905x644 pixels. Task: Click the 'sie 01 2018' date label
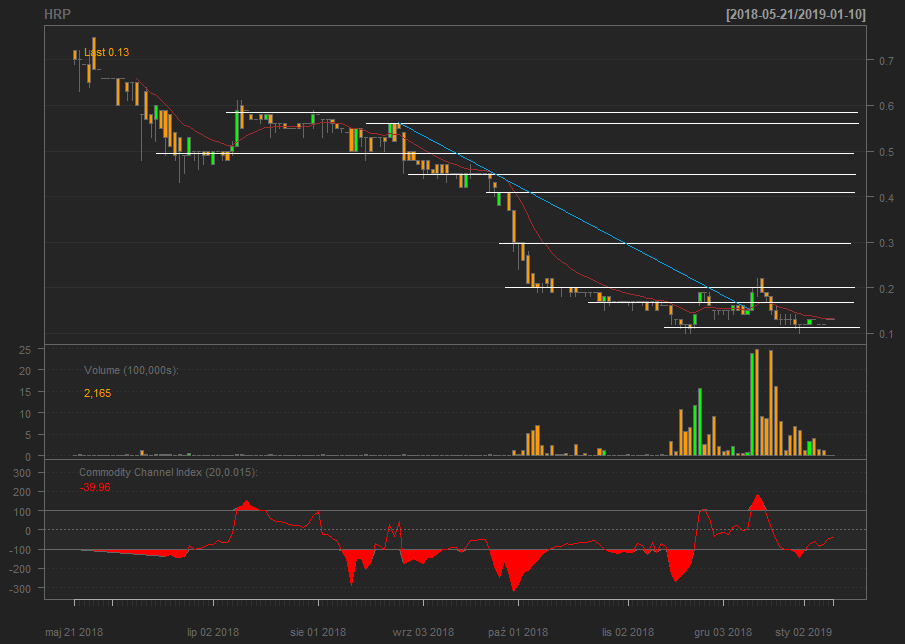click(318, 632)
